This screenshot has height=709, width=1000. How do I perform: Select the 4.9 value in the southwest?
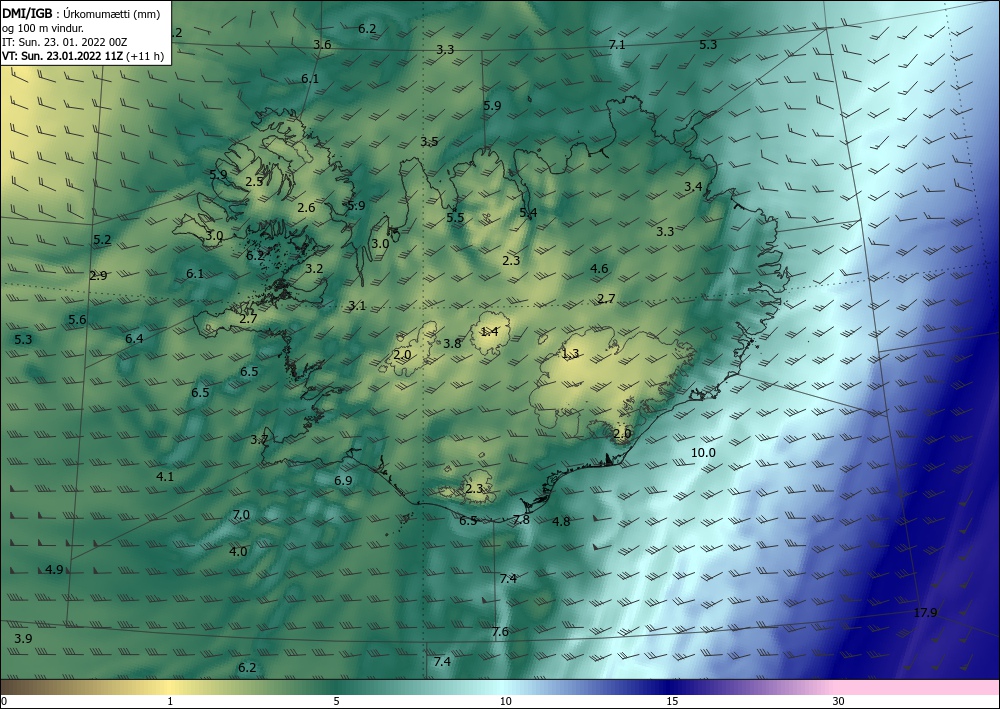pyautogui.click(x=54, y=569)
